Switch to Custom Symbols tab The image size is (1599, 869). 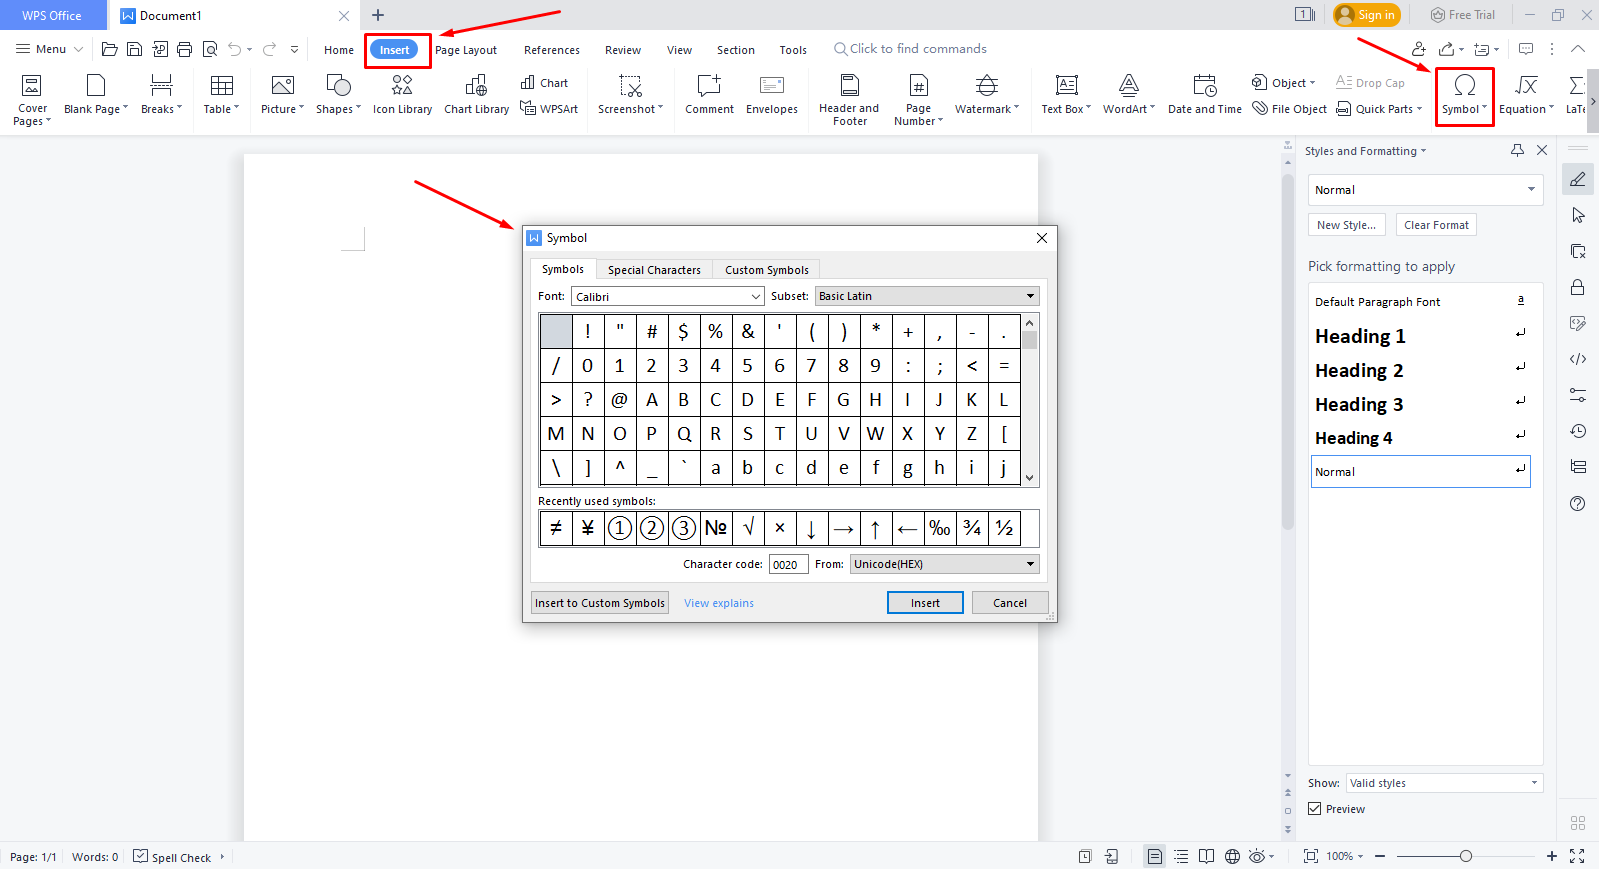pos(767,270)
